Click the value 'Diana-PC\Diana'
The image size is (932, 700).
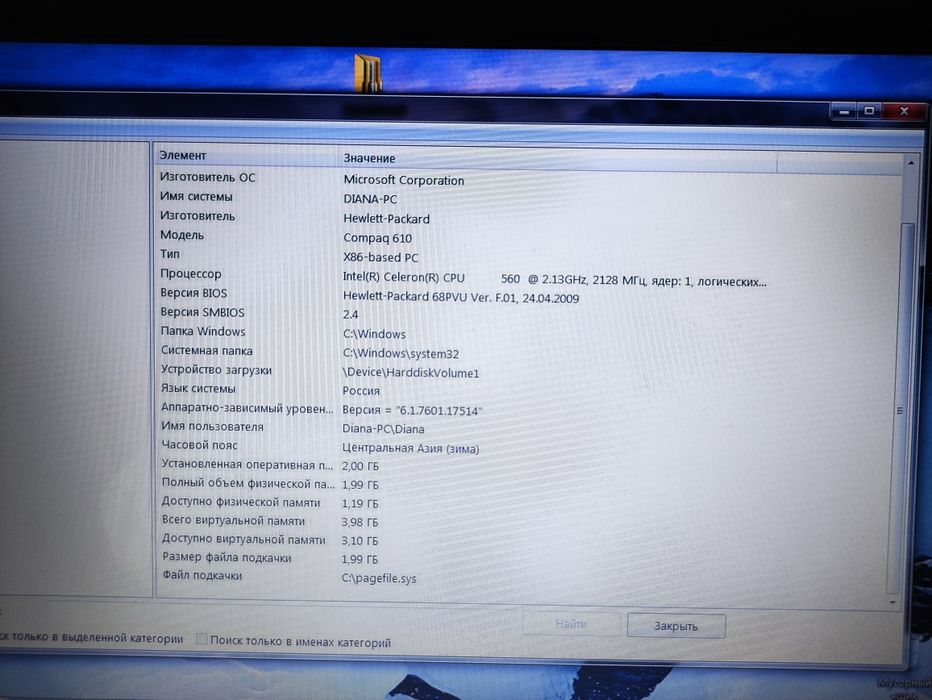click(x=383, y=428)
